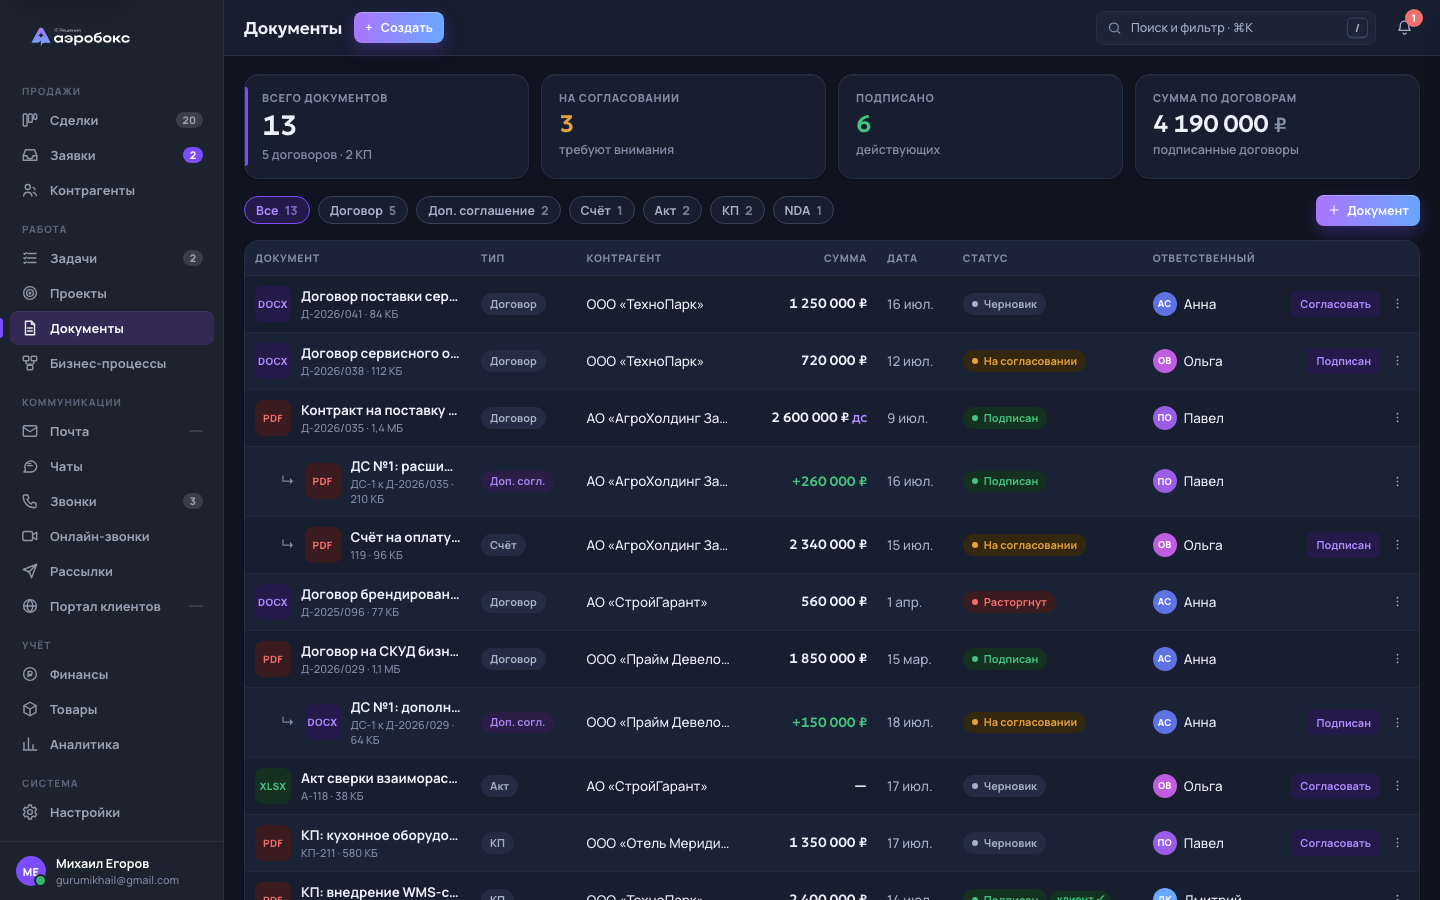Filter documents by Договор 5 tab
The image size is (1440, 900).
tap(363, 210)
